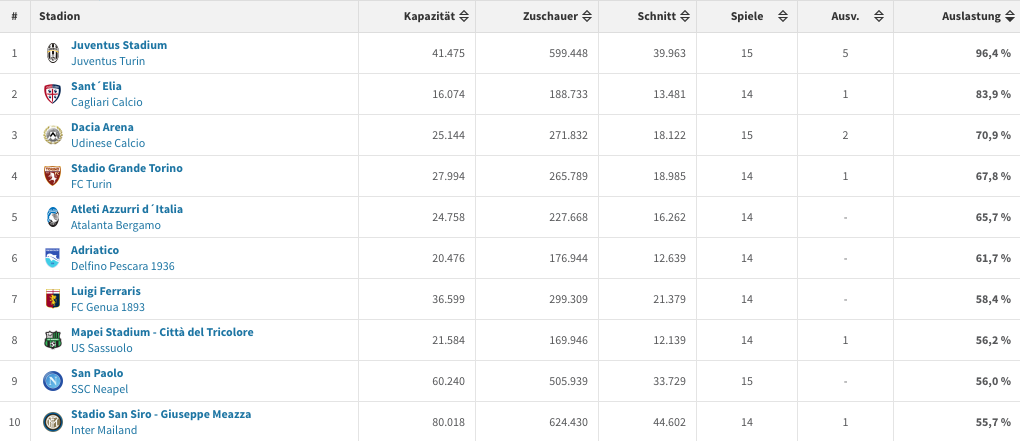Sort table by Kapazität column

click(437, 17)
